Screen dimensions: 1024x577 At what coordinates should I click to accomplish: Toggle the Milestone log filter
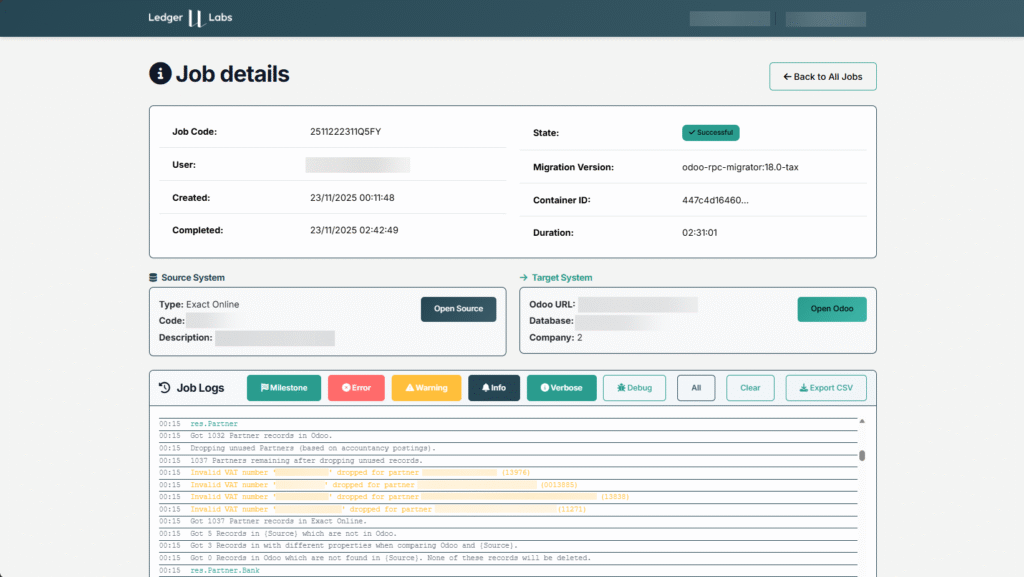click(x=284, y=388)
